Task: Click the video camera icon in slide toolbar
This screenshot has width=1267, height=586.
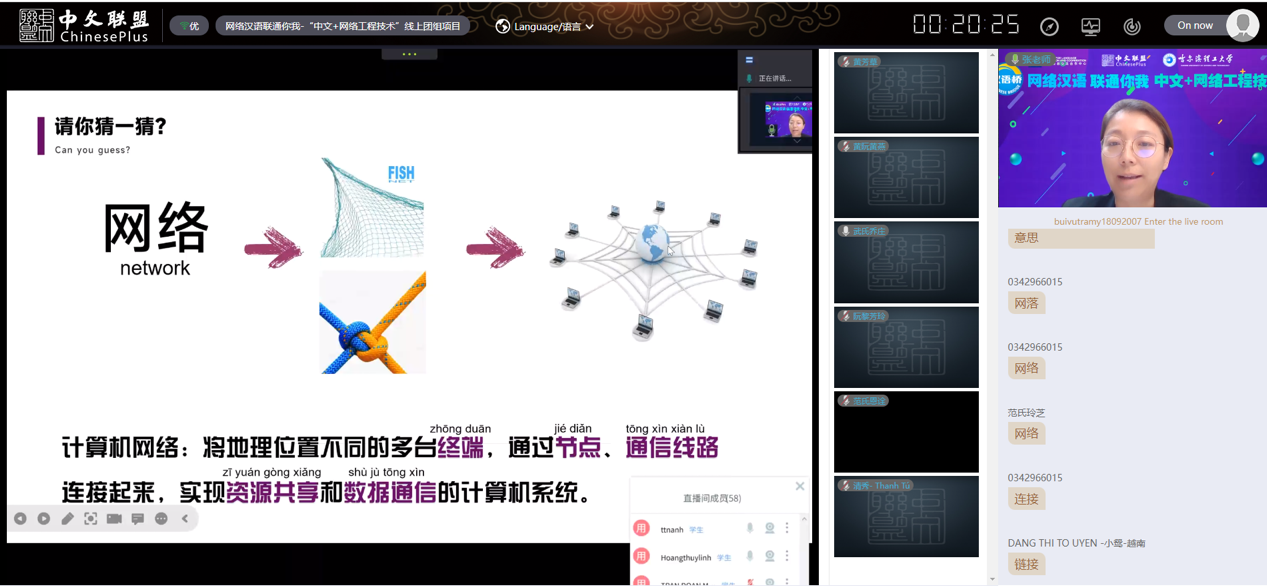Action: click(x=114, y=519)
